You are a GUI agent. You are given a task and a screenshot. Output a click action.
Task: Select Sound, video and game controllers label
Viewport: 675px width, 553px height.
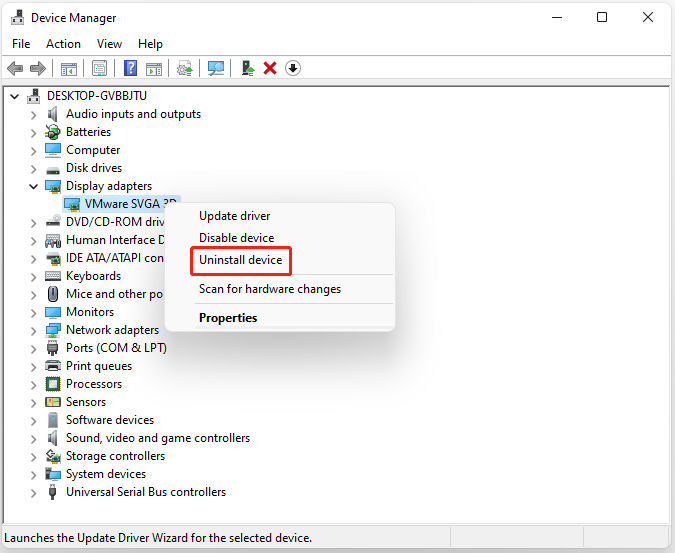[158, 438]
